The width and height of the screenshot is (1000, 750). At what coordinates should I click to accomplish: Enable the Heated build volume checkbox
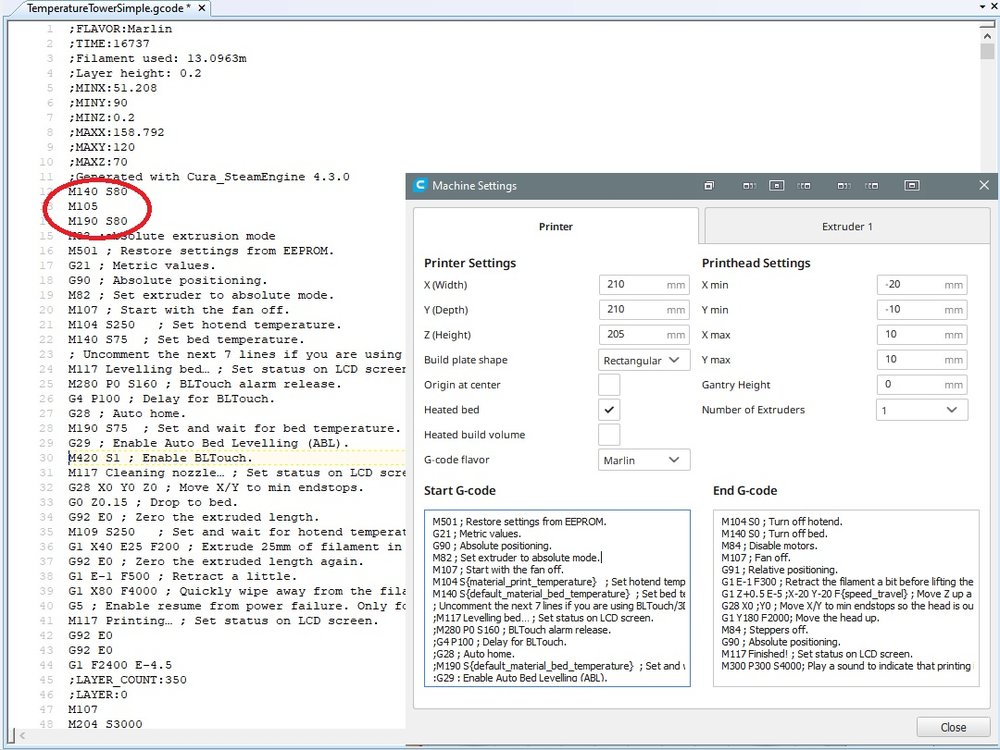click(609, 434)
